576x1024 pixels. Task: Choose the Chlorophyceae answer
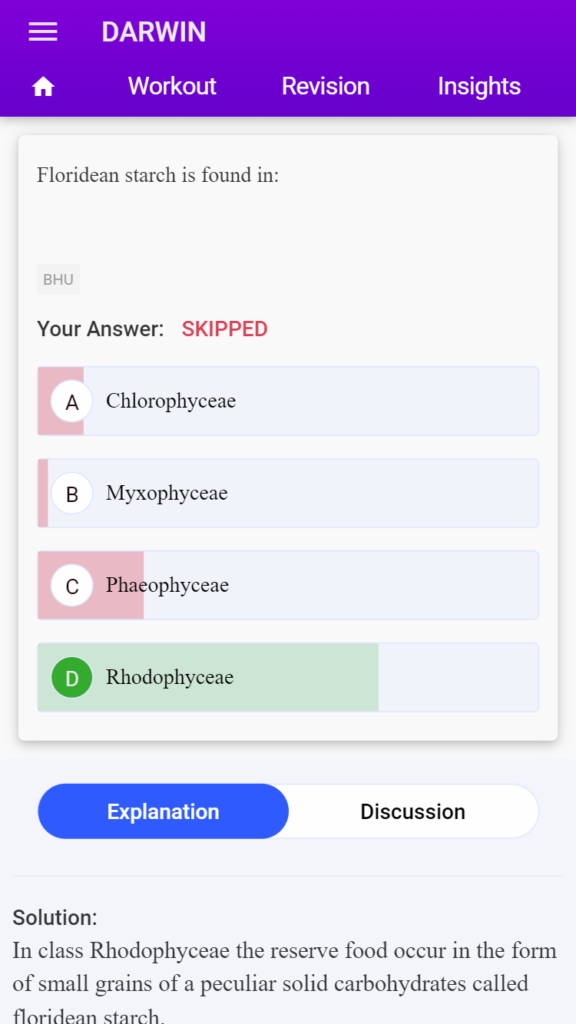click(288, 401)
